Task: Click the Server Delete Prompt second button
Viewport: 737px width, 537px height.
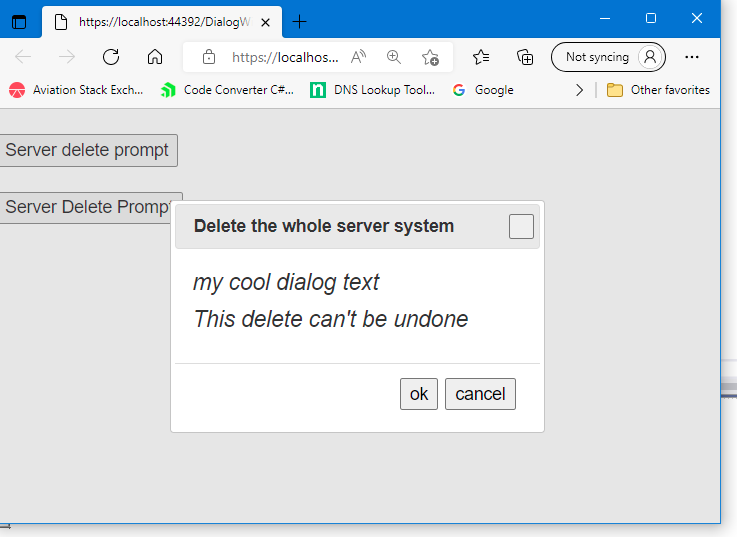Action: (x=86, y=207)
